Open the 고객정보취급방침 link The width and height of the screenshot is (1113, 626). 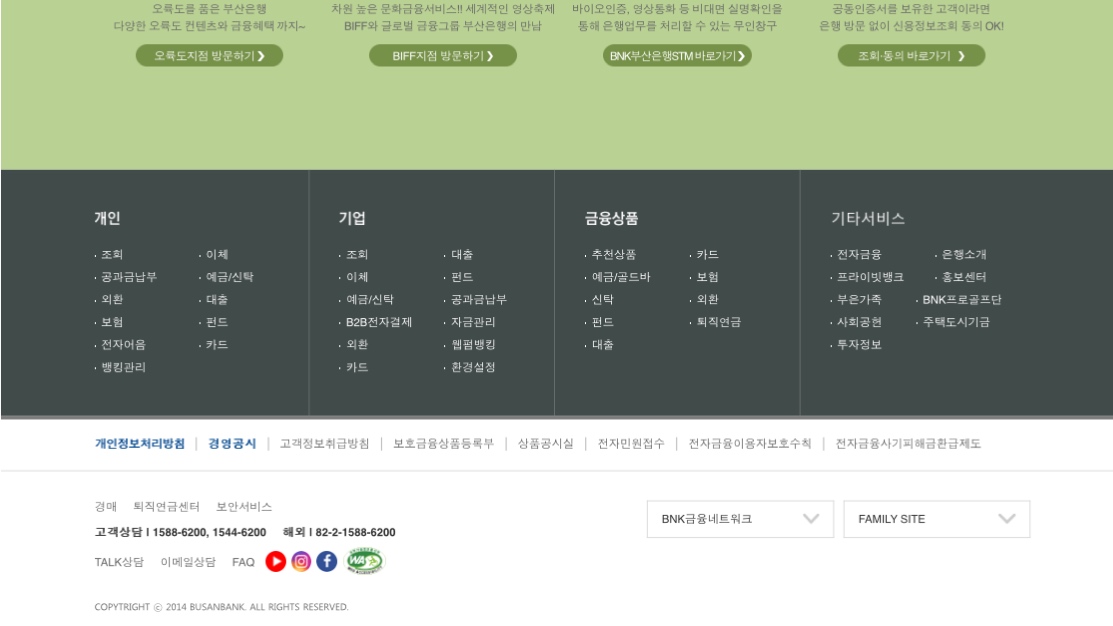[x=324, y=444]
